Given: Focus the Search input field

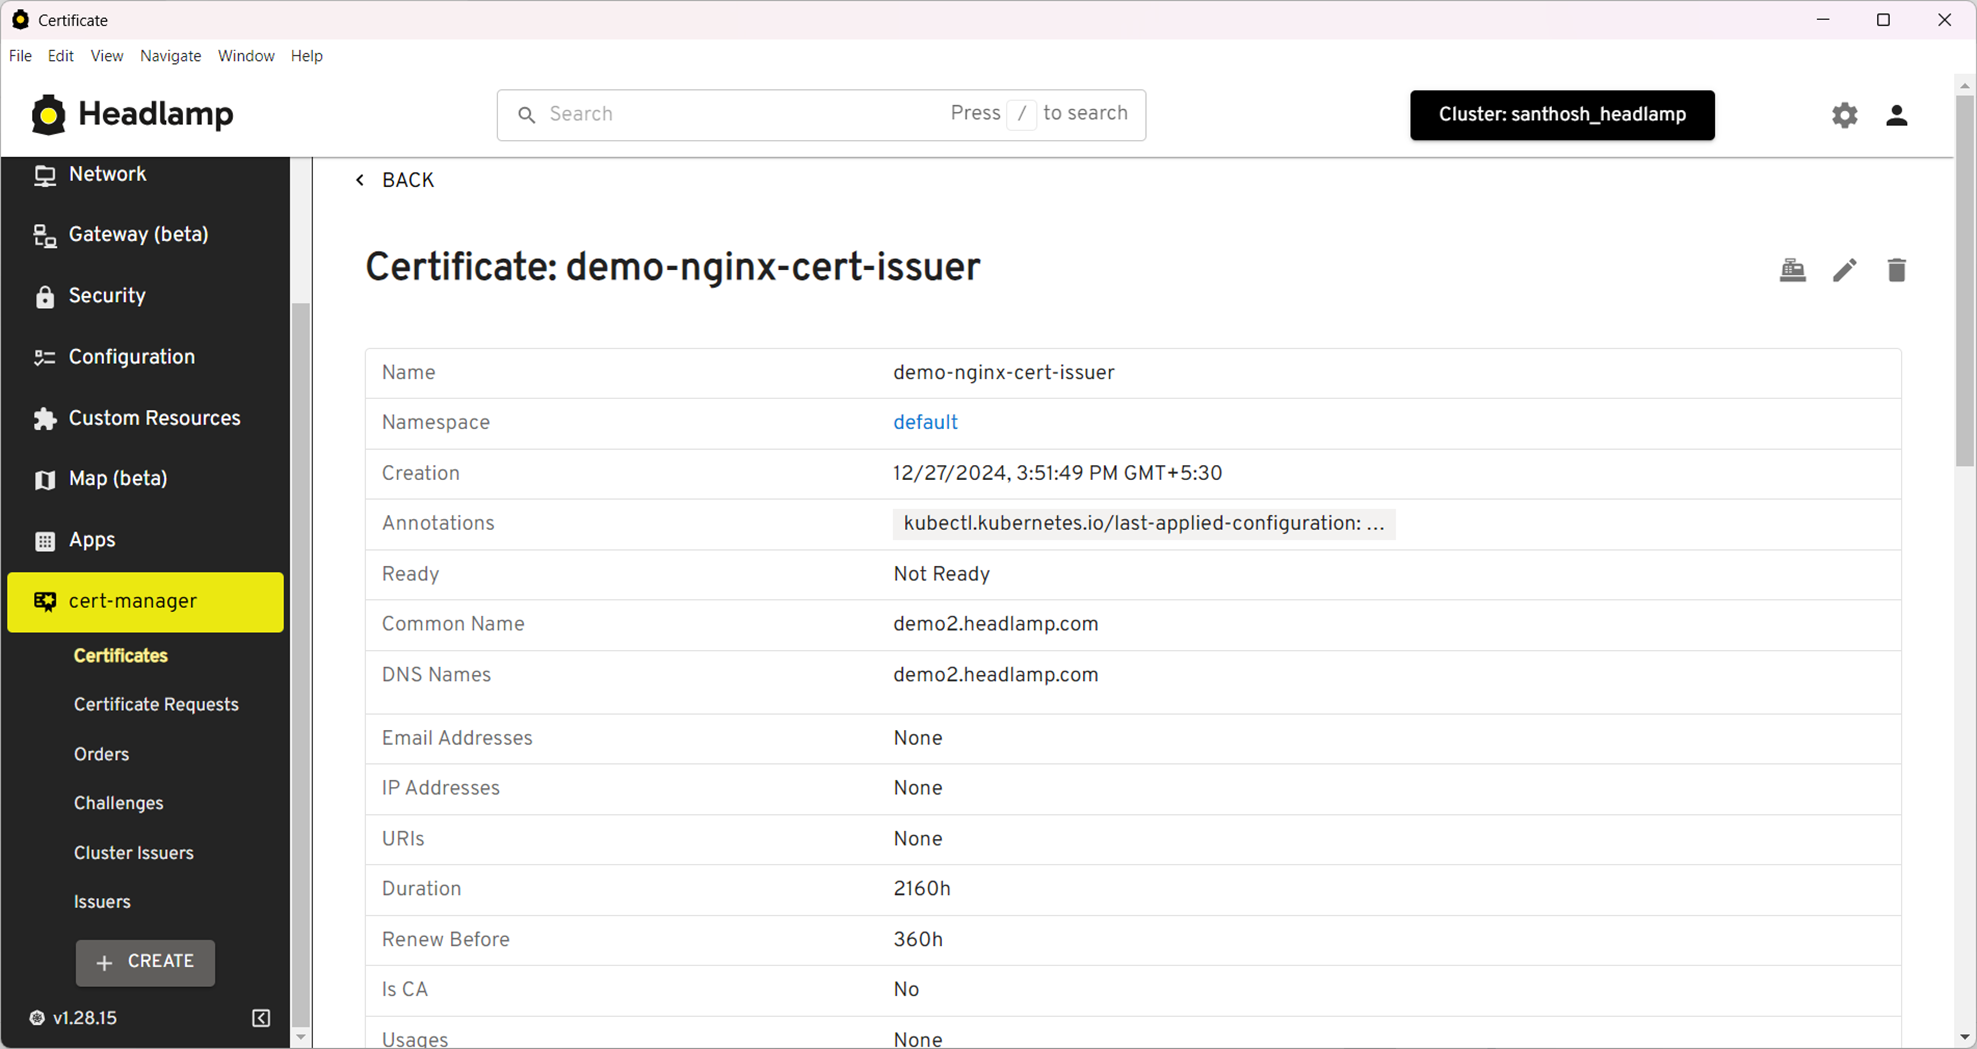Looking at the screenshot, I should 821,115.
